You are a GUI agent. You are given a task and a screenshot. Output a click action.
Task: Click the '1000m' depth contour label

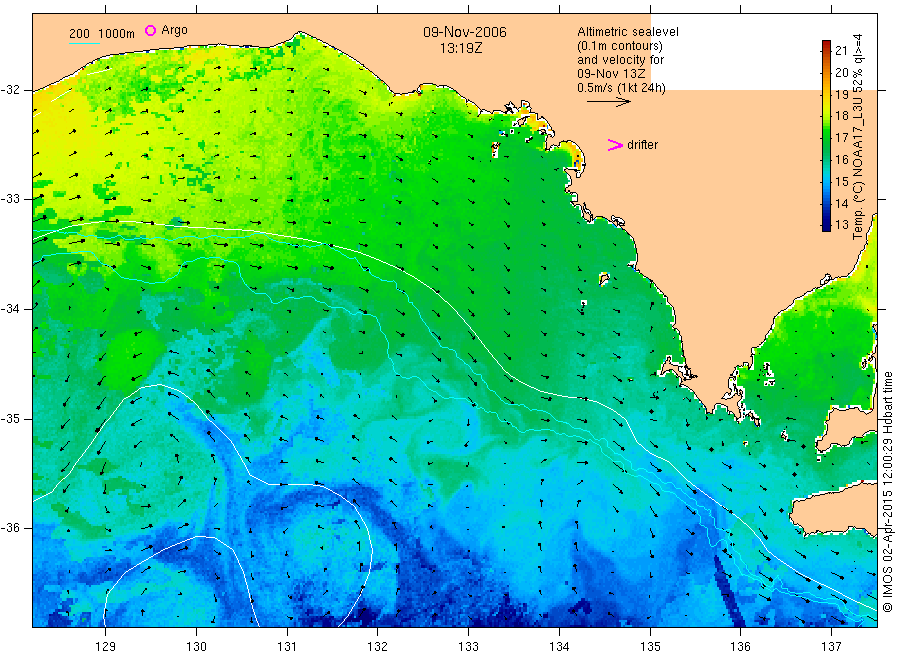tap(117, 34)
